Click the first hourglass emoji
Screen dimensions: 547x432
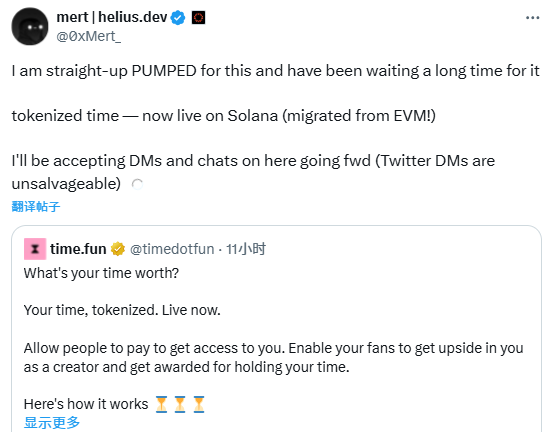point(161,404)
